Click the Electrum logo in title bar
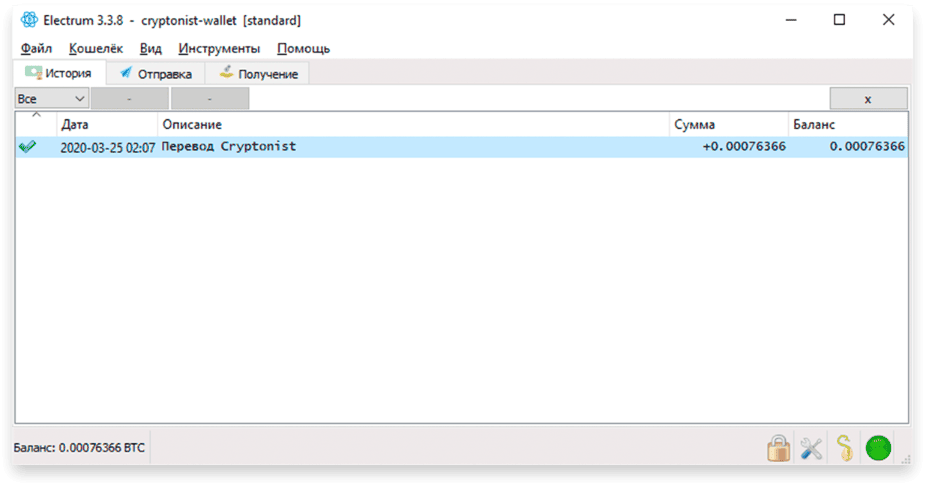This screenshot has width=925, height=485. 29,19
